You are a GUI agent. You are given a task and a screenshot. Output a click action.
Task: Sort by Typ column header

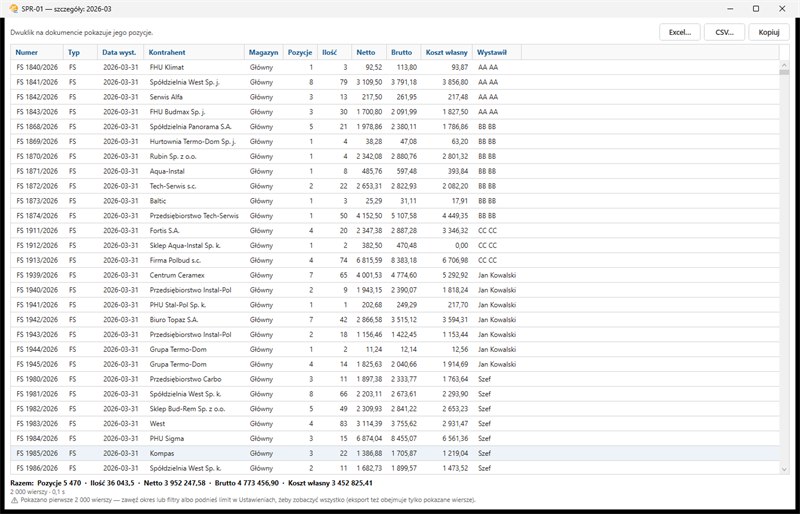(80, 52)
